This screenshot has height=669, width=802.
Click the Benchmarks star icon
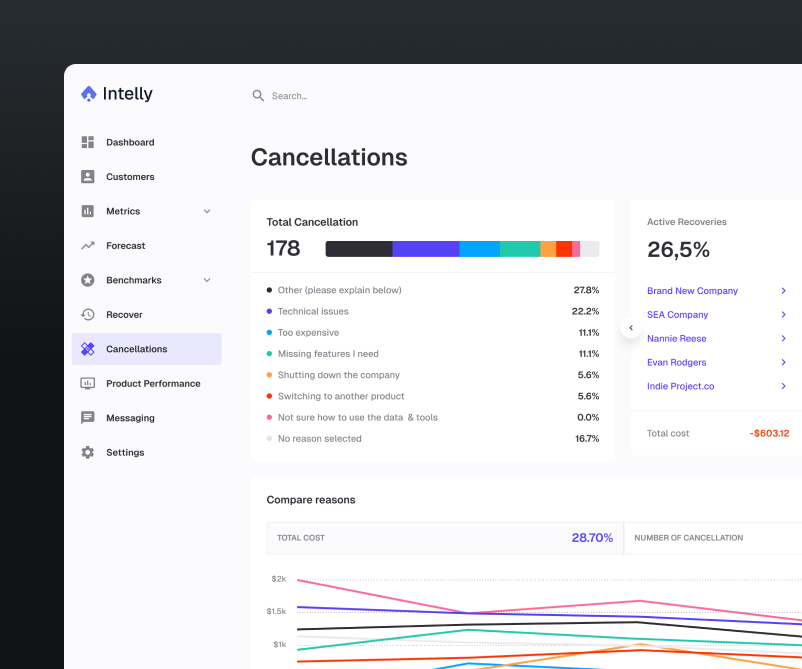tap(88, 280)
